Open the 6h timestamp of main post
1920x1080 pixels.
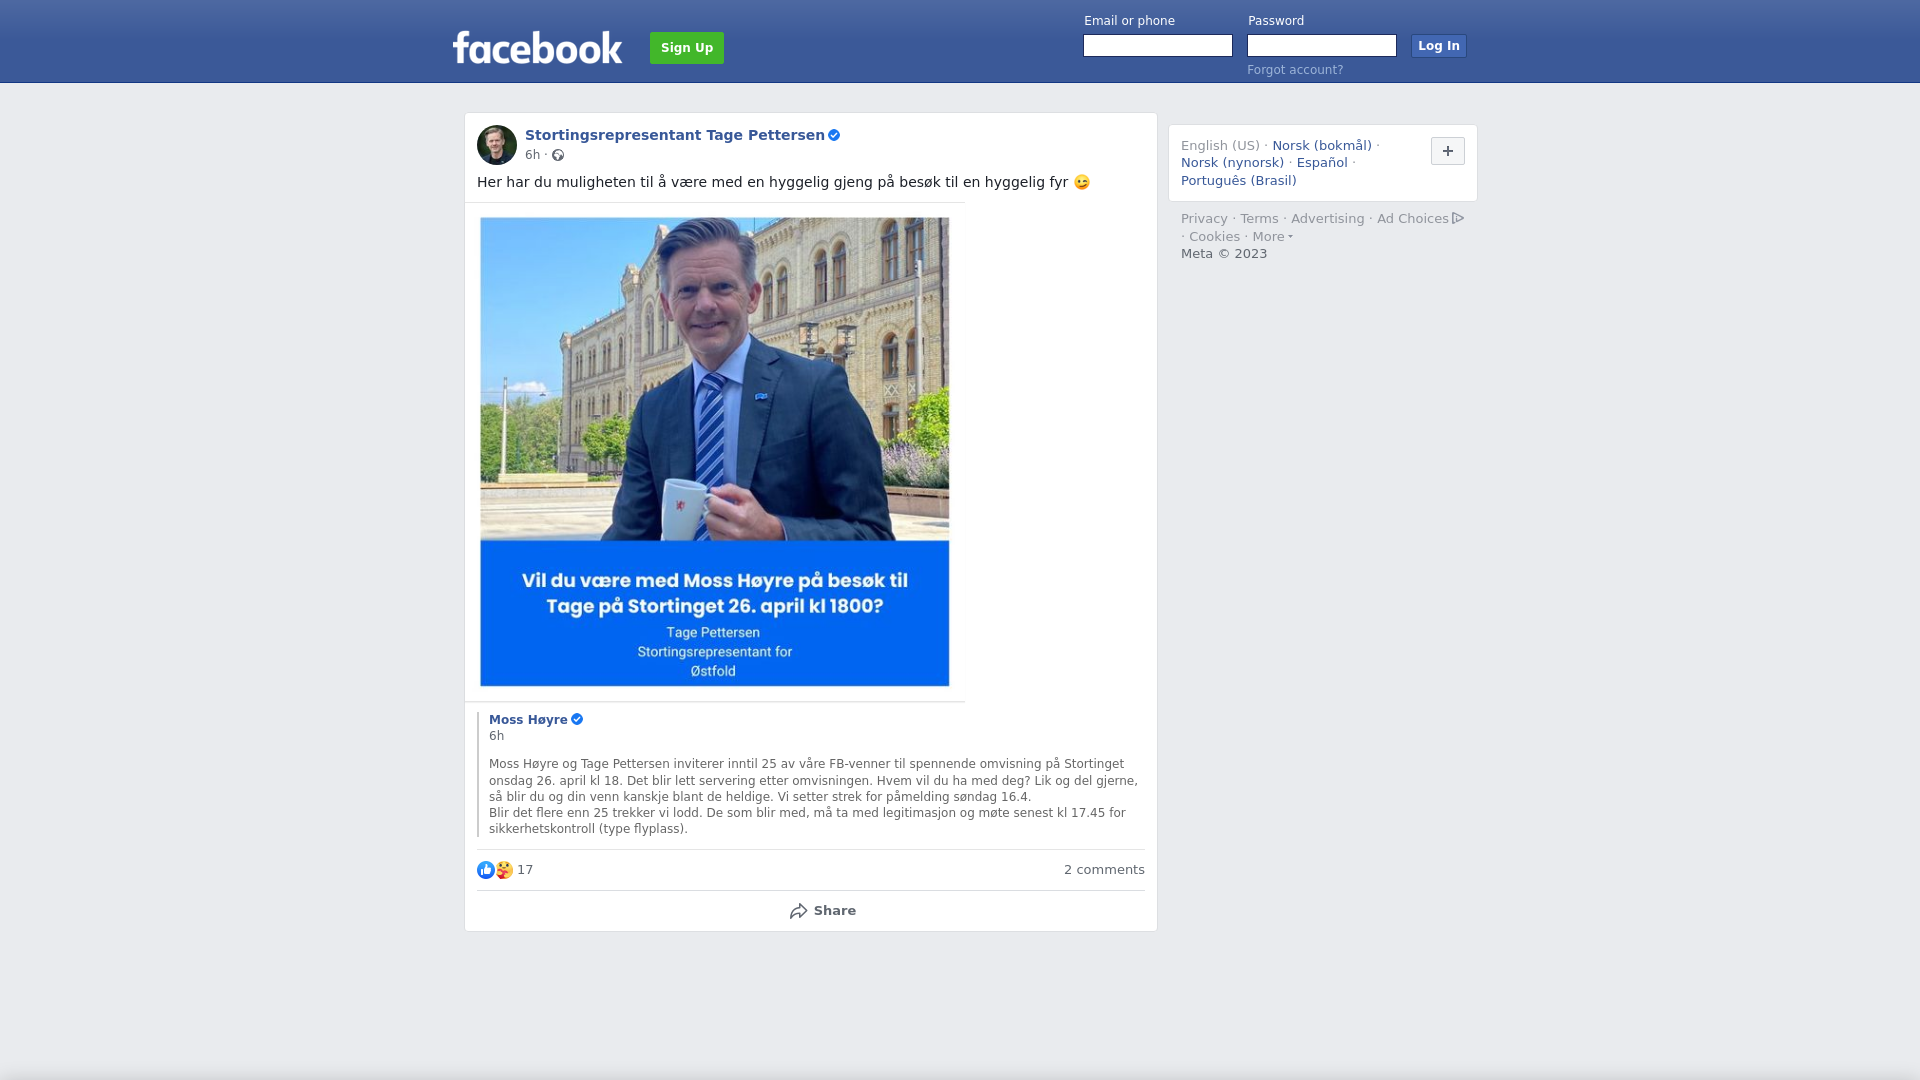pos(532,155)
